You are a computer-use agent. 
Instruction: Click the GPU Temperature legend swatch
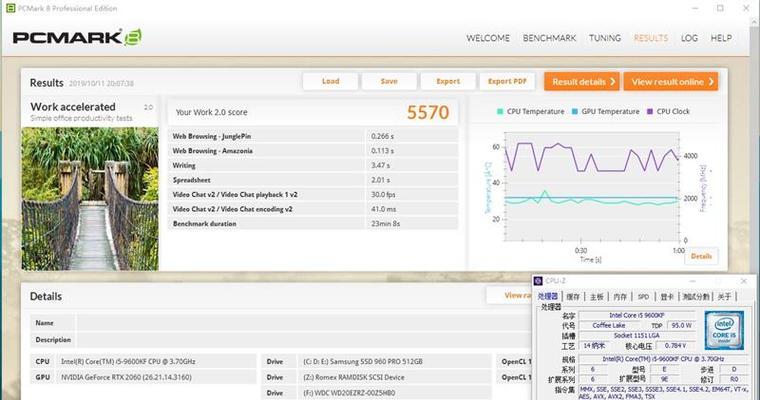point(575,112)
